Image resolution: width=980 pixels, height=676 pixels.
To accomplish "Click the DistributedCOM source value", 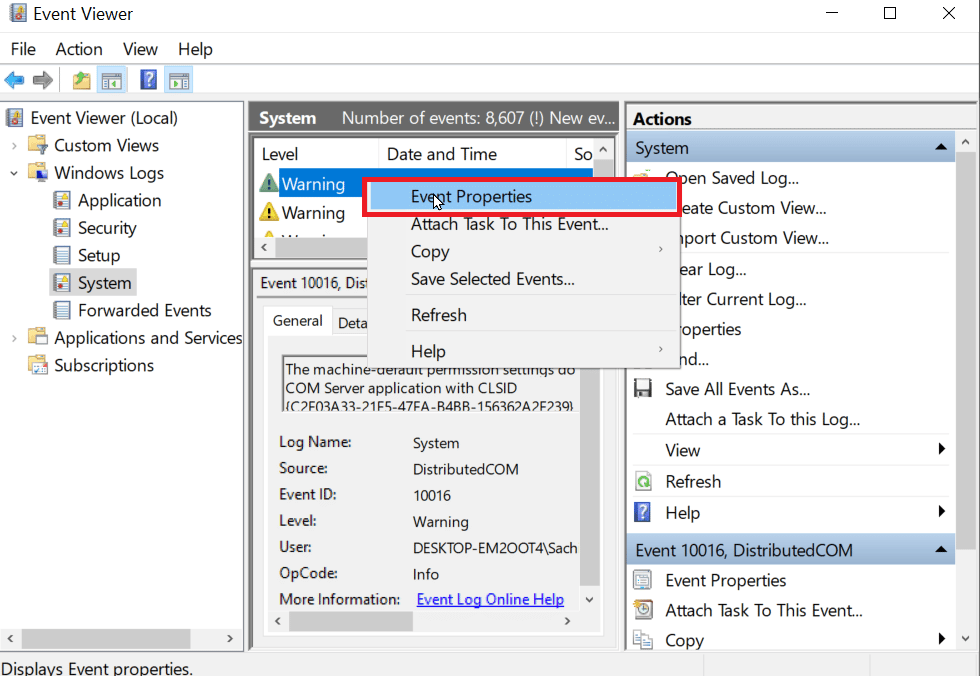I will click(x=465, y=469).
